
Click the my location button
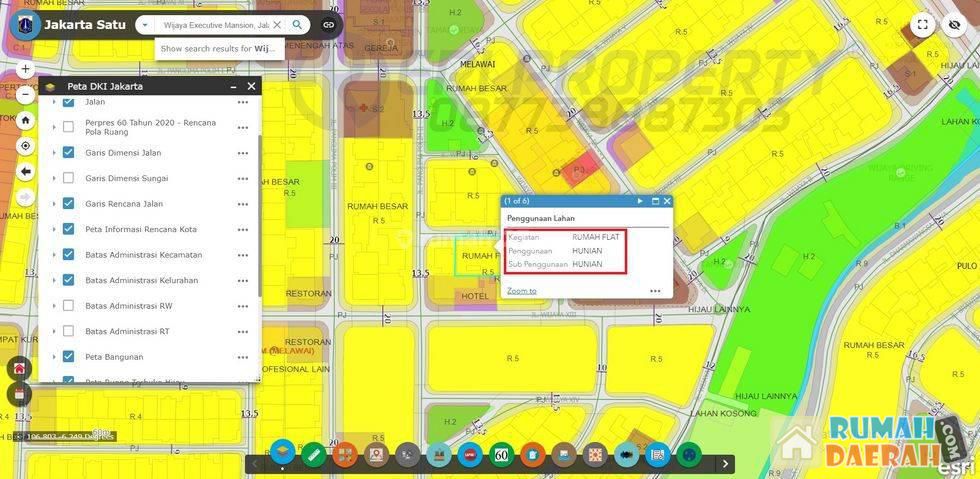click(x=25, y=146)
